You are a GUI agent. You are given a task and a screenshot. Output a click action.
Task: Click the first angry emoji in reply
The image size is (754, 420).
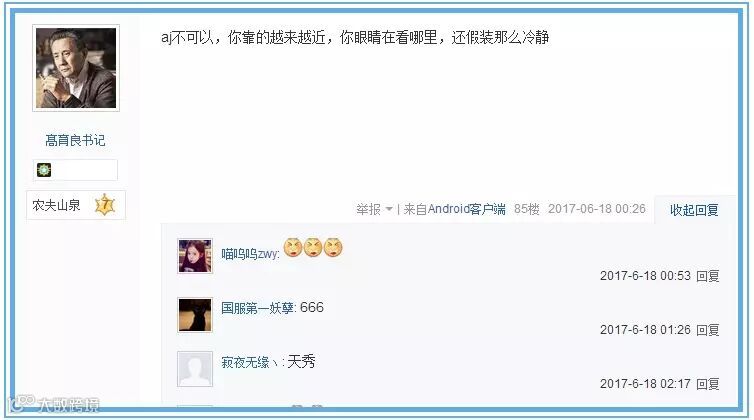pyautogui.click(x=293, y=248)
